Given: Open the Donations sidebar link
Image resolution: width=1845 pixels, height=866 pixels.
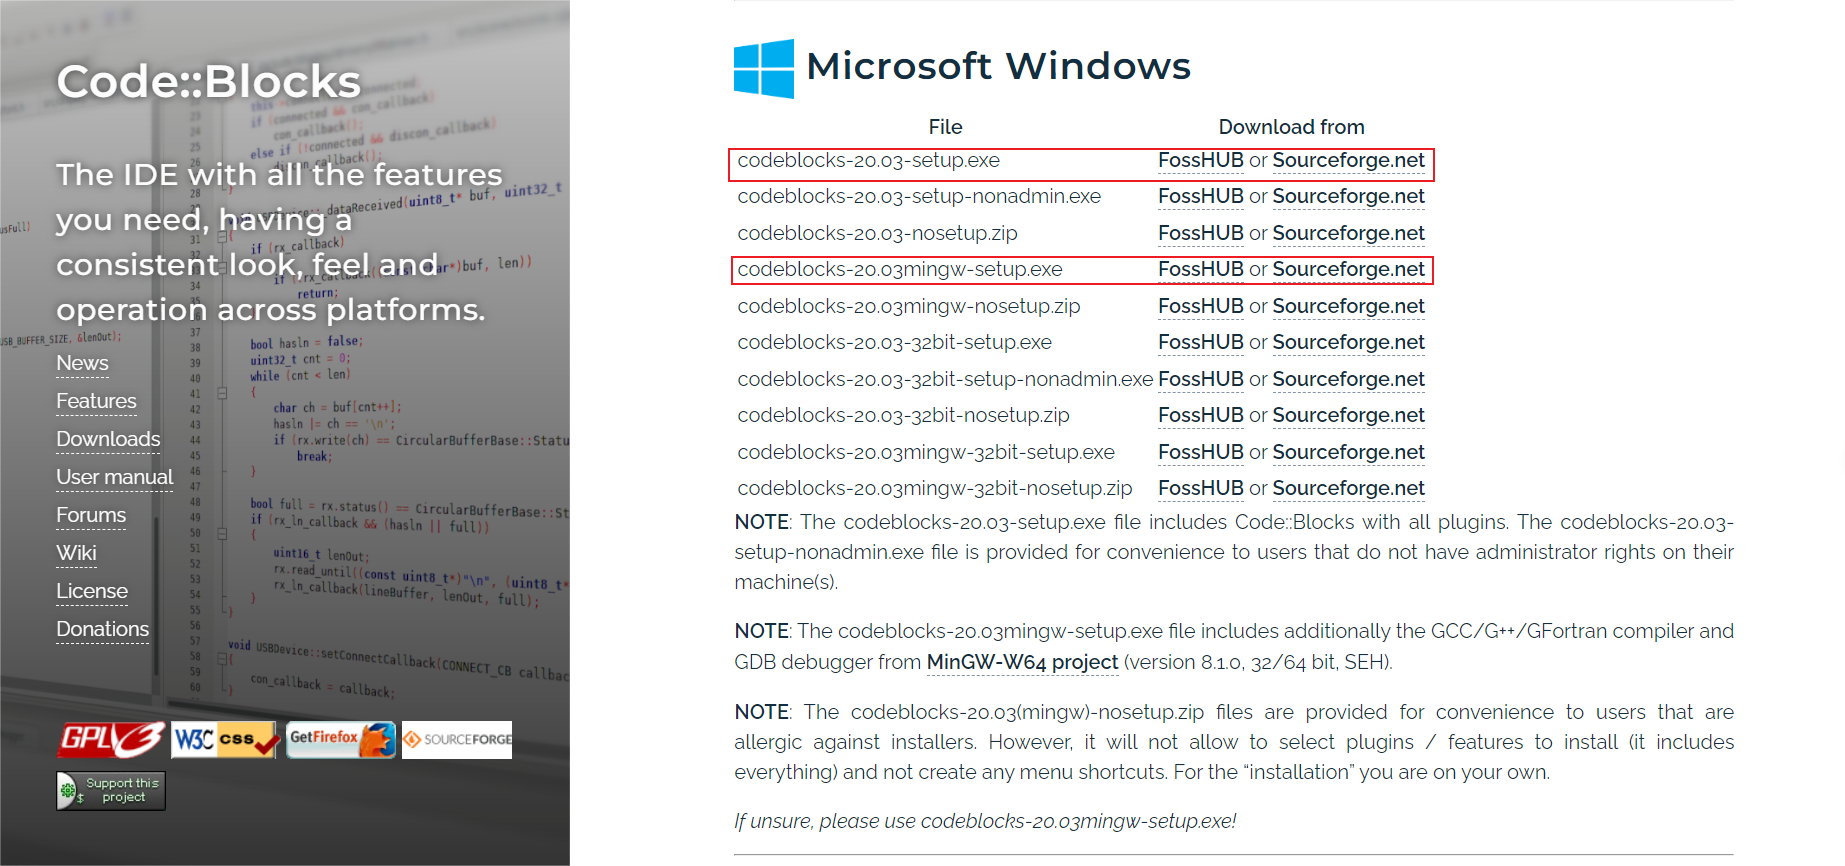Looking at the screenshot, I should point(102,629).
